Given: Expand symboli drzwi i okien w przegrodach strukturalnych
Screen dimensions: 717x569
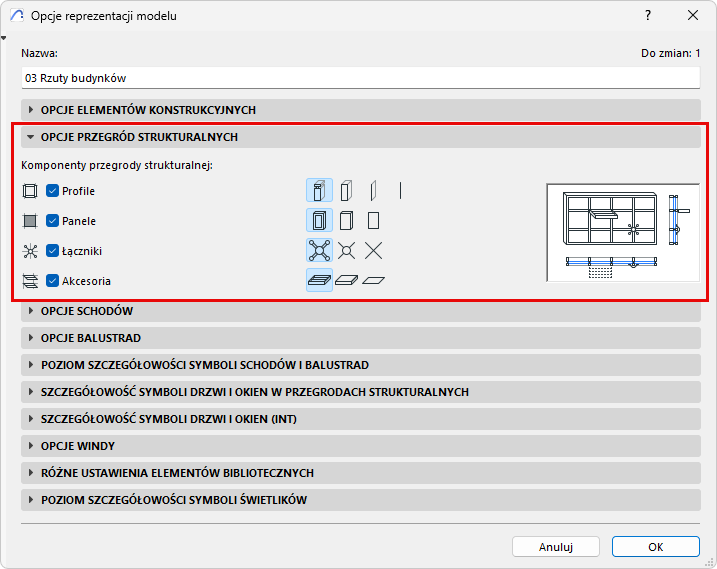Looking at the screenshot, I should (x=361, y=392).
